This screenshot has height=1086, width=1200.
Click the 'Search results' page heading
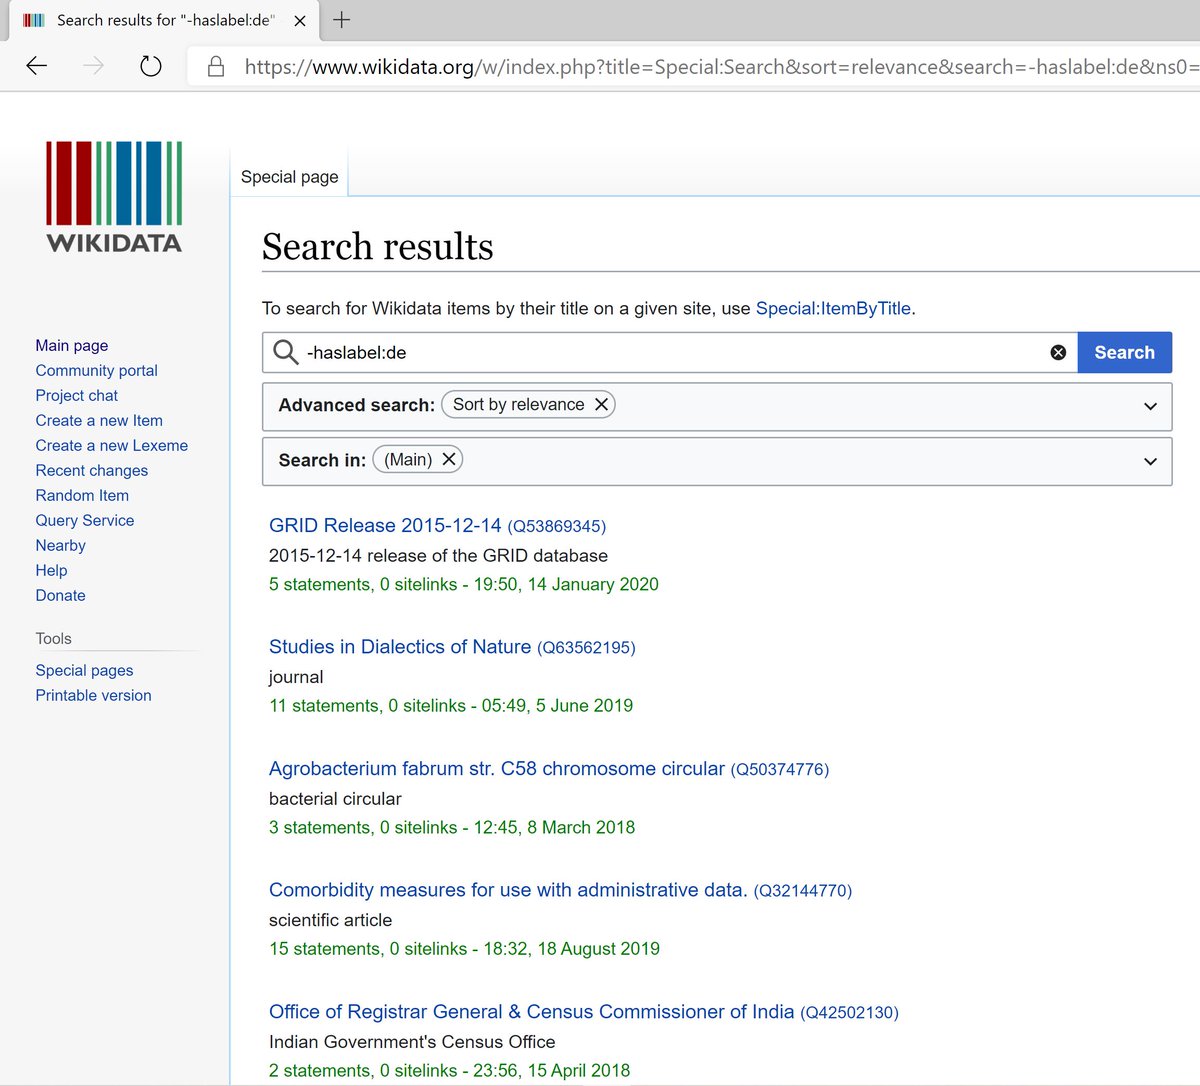378,246
